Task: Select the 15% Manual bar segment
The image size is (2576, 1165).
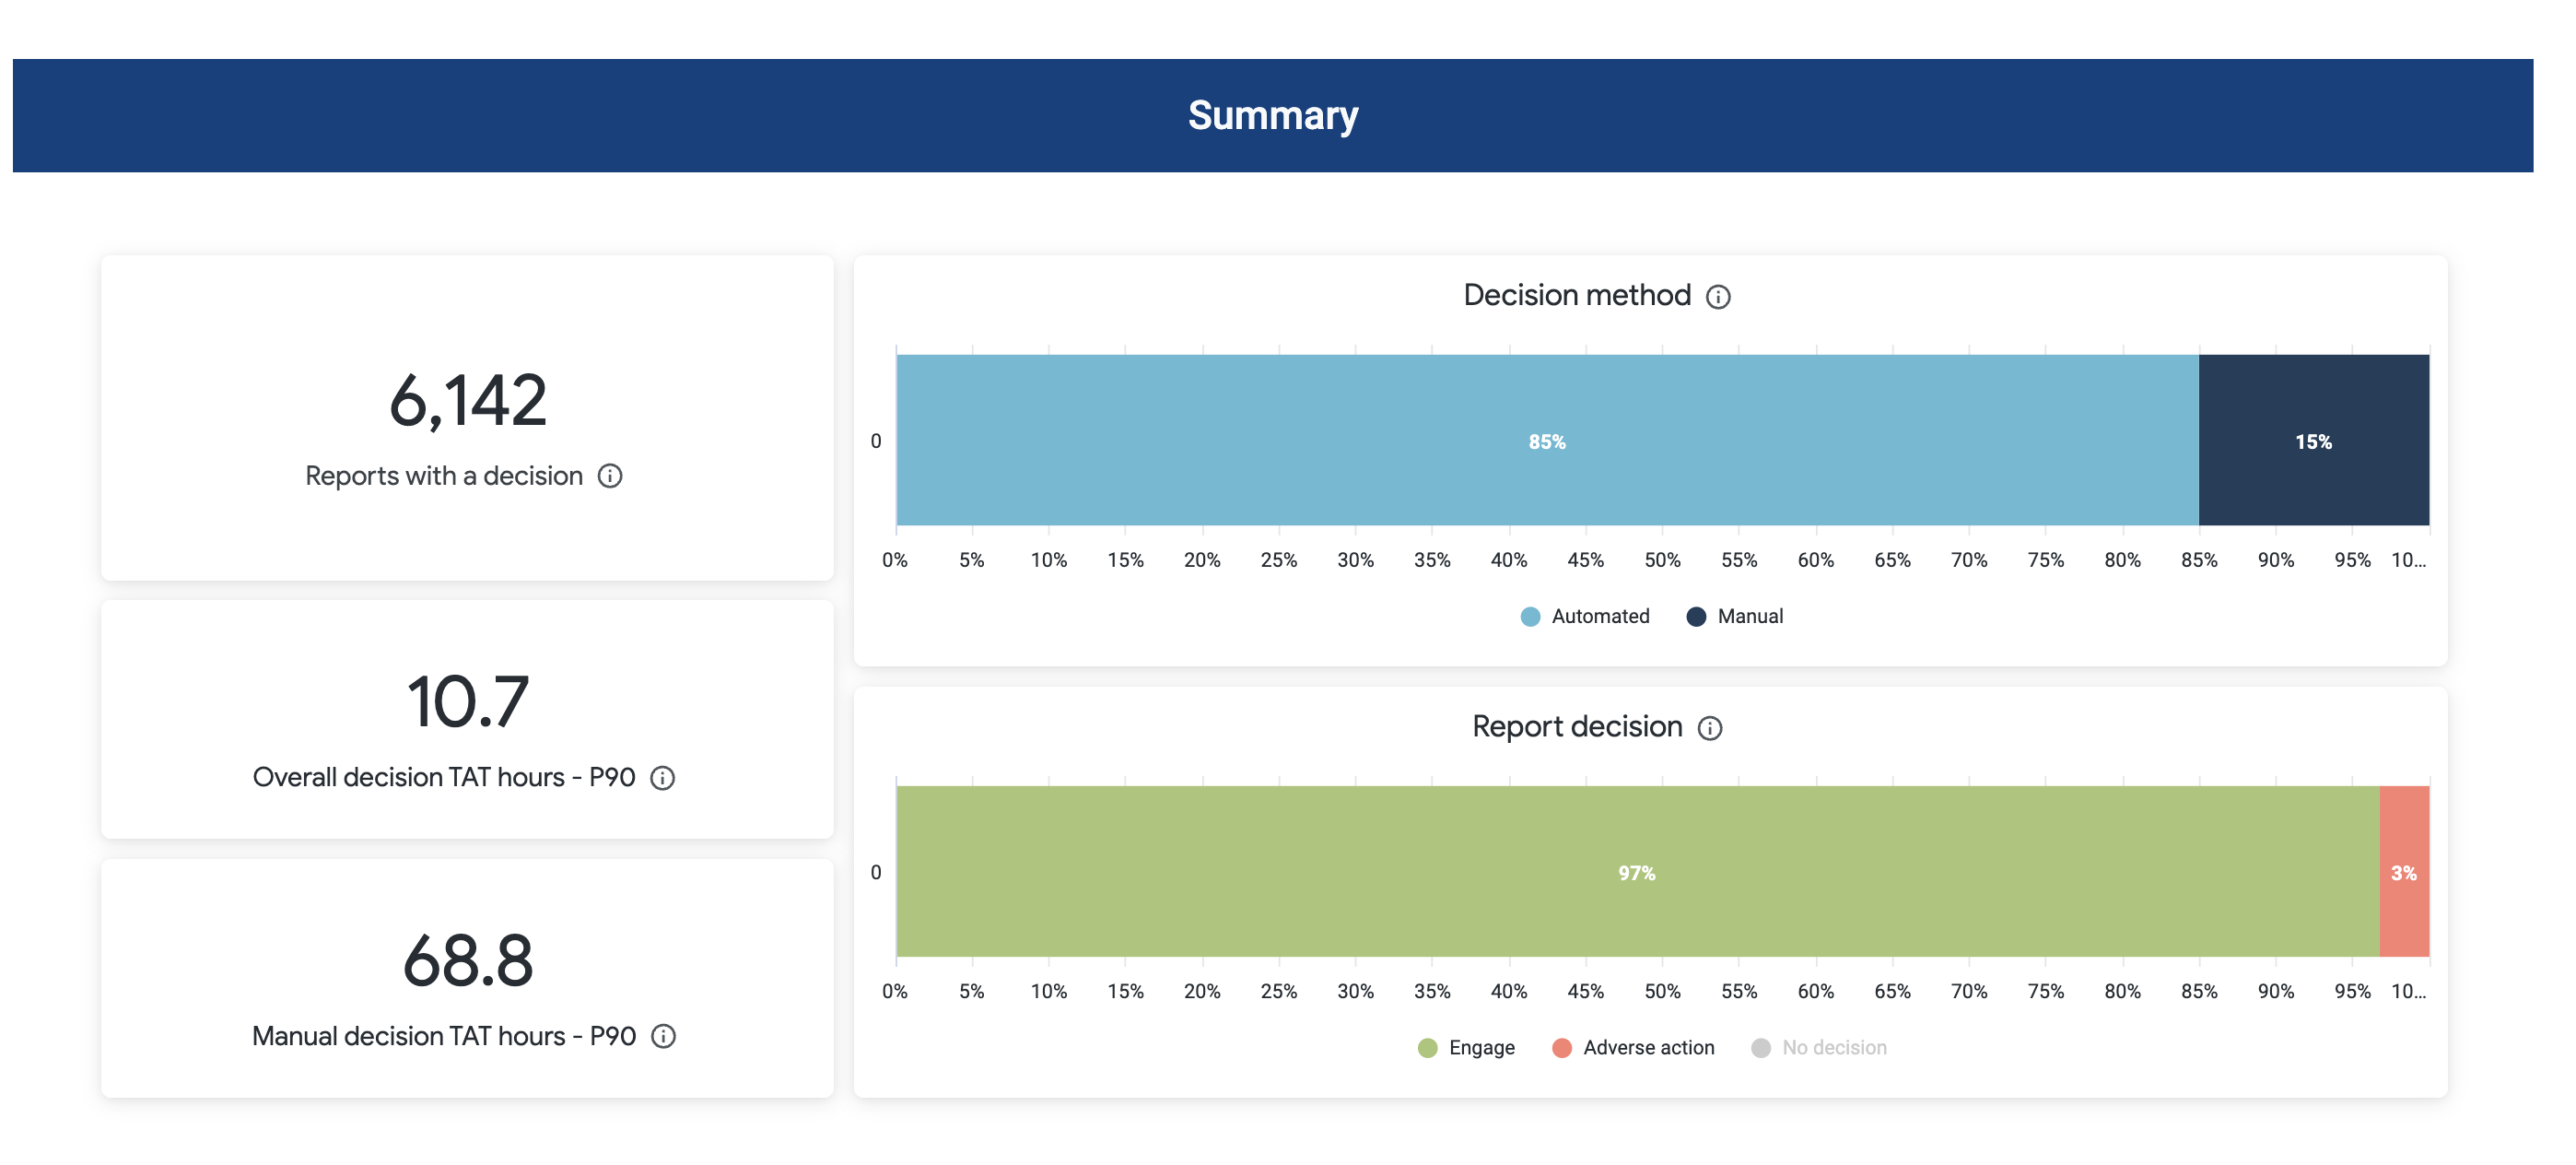Action: click(x=2313, y=441)
